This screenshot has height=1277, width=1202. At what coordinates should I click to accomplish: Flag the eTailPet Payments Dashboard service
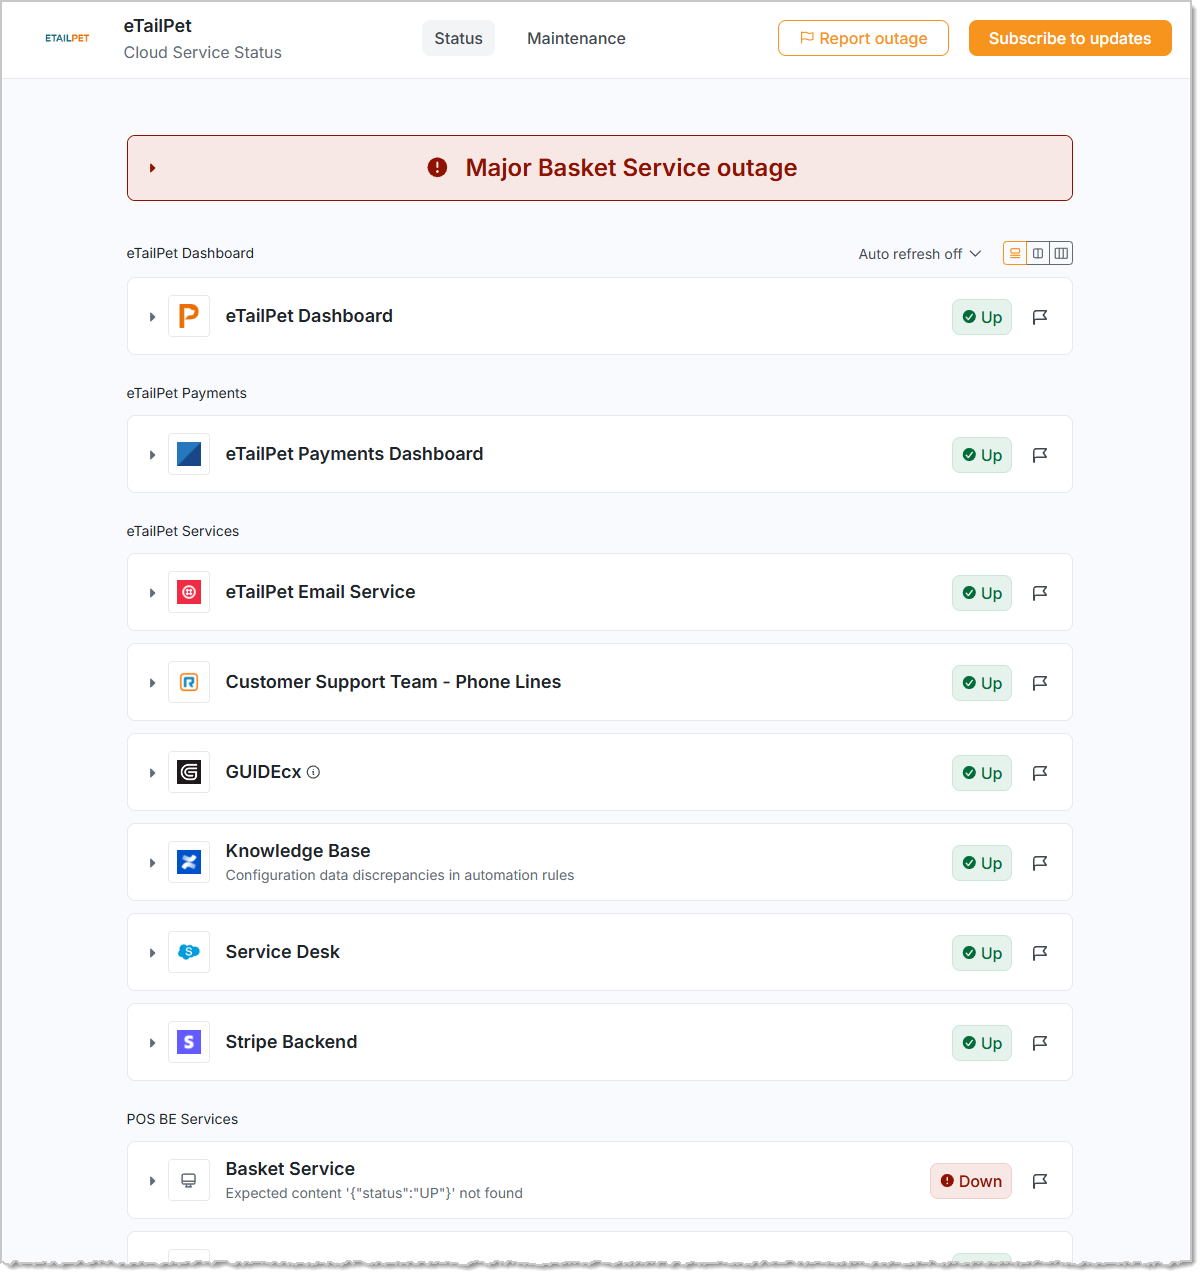[x=1040, y=455]
